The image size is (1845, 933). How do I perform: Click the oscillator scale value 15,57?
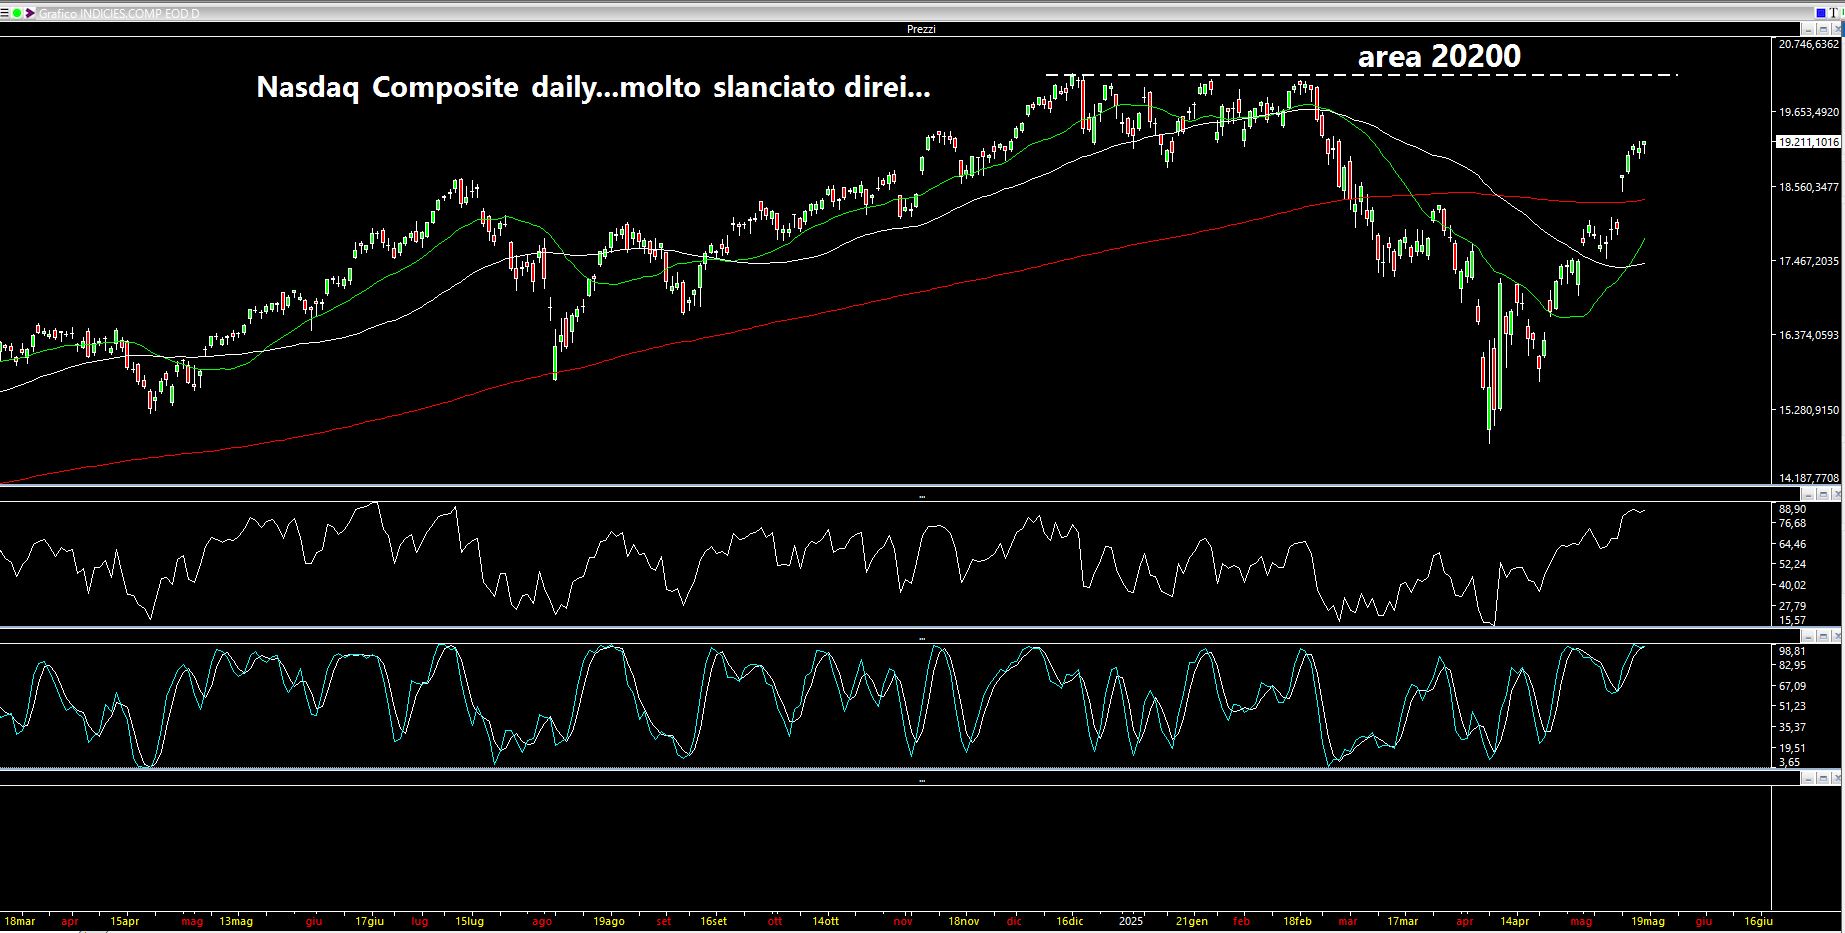point(1793,620)
